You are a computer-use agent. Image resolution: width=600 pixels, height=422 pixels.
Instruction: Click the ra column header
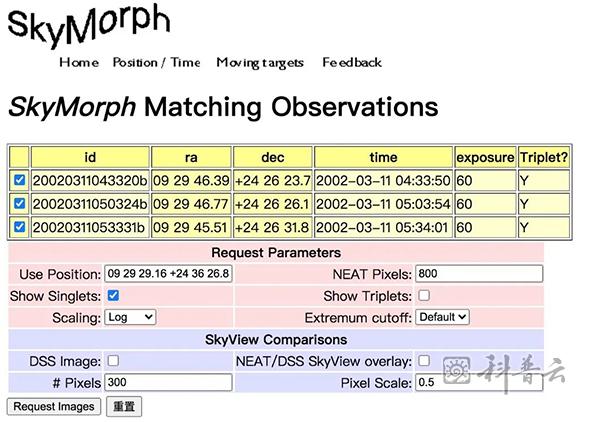tap(191, 157)
